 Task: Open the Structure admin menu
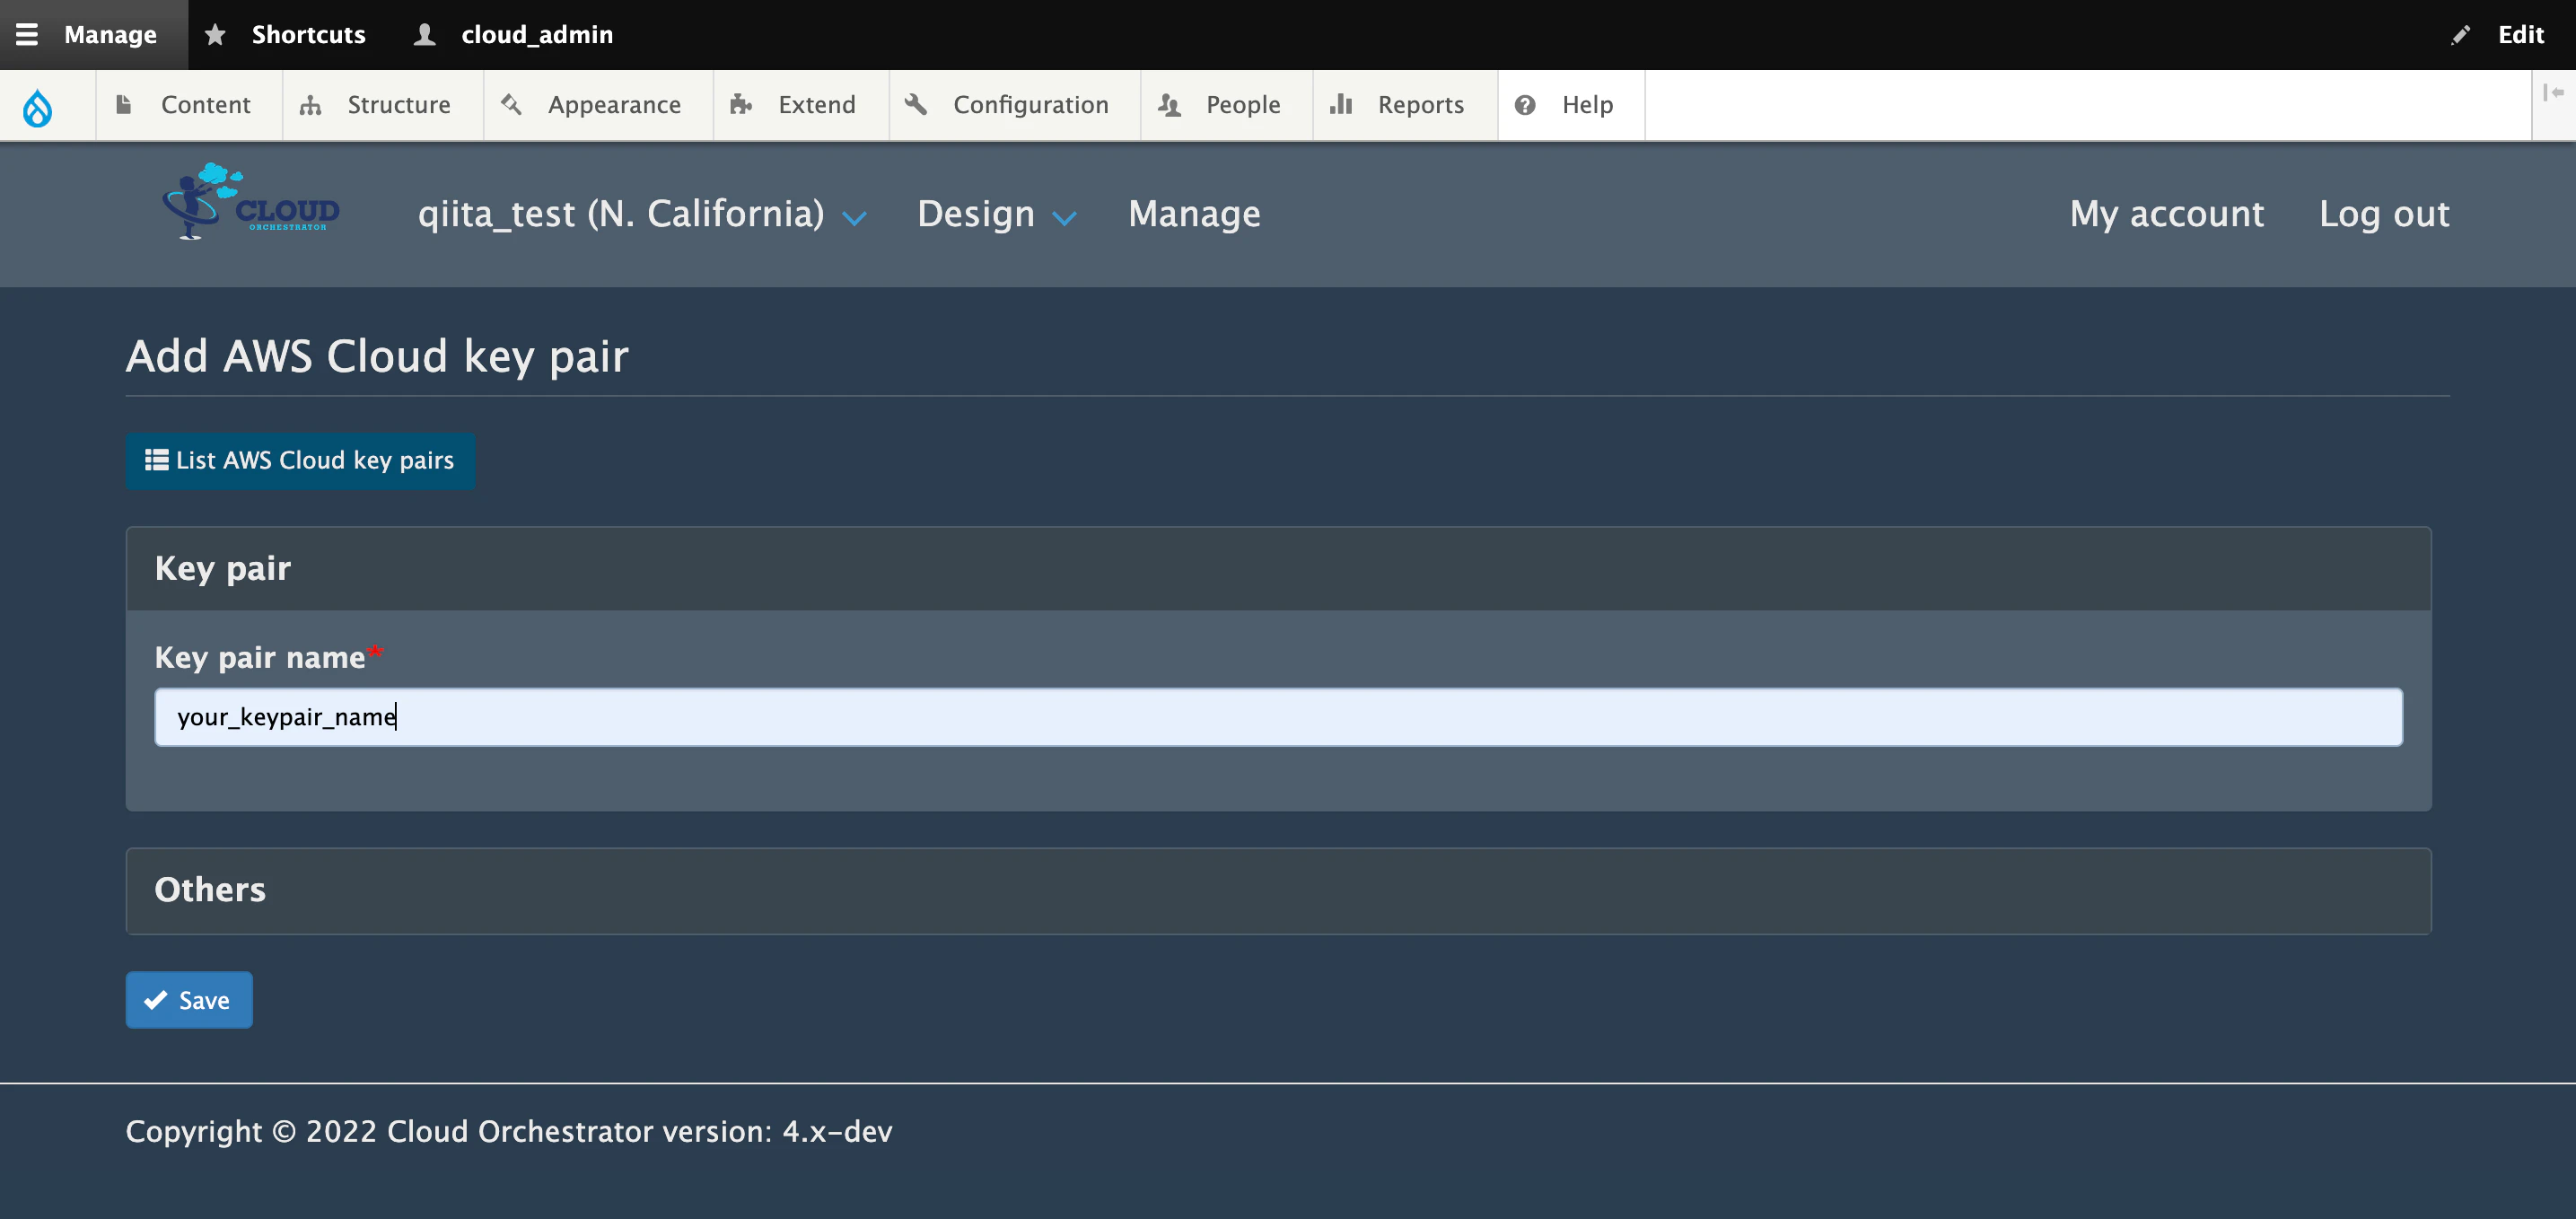(382, 105)
